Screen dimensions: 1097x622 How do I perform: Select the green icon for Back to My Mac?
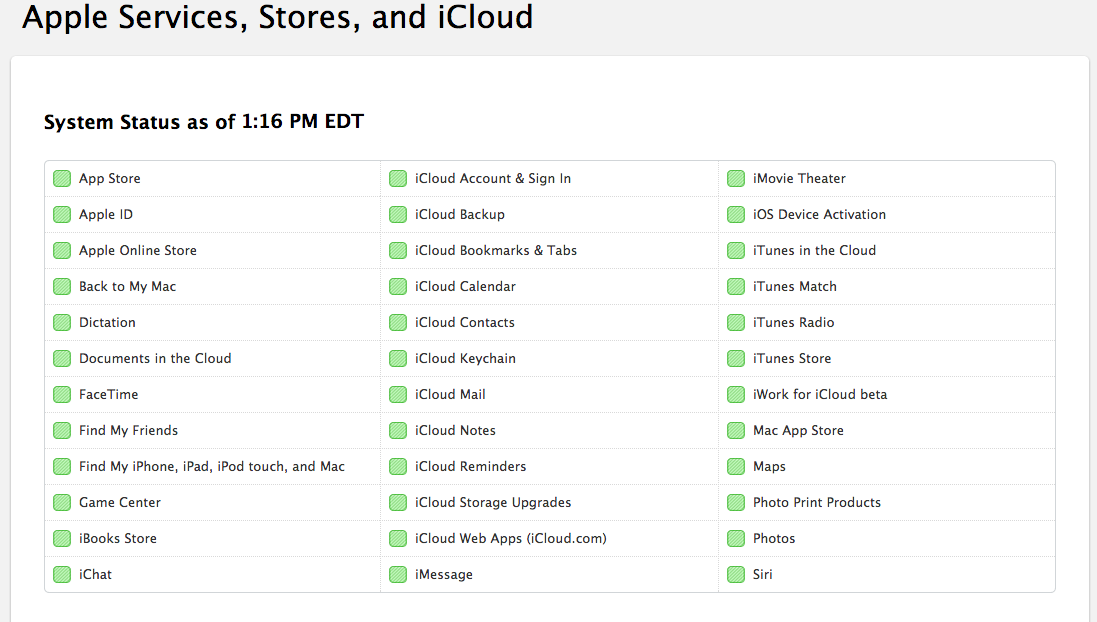62,286
